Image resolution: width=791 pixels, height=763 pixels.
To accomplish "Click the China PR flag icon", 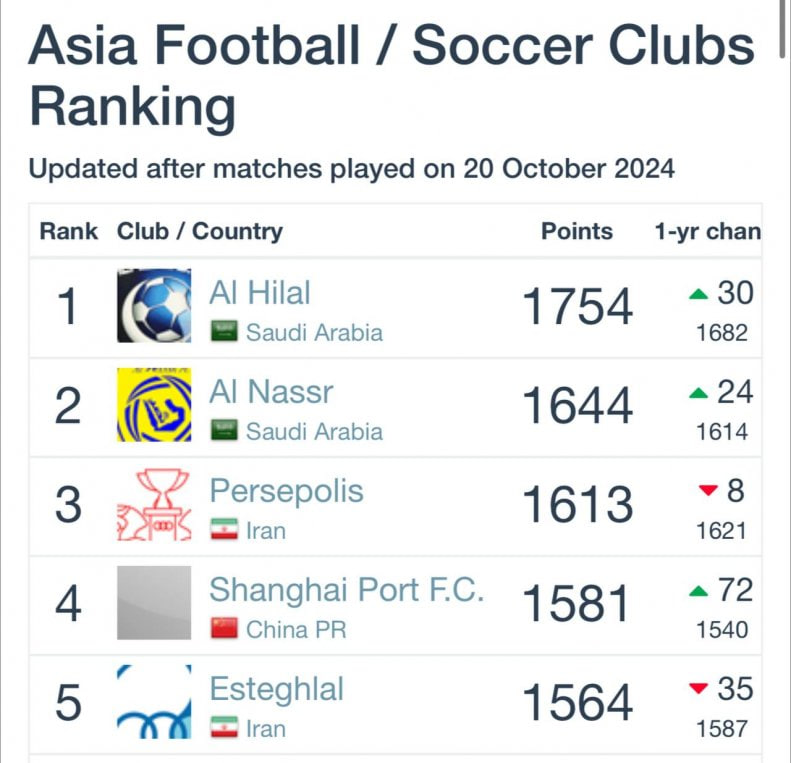I will click(224, 628).
